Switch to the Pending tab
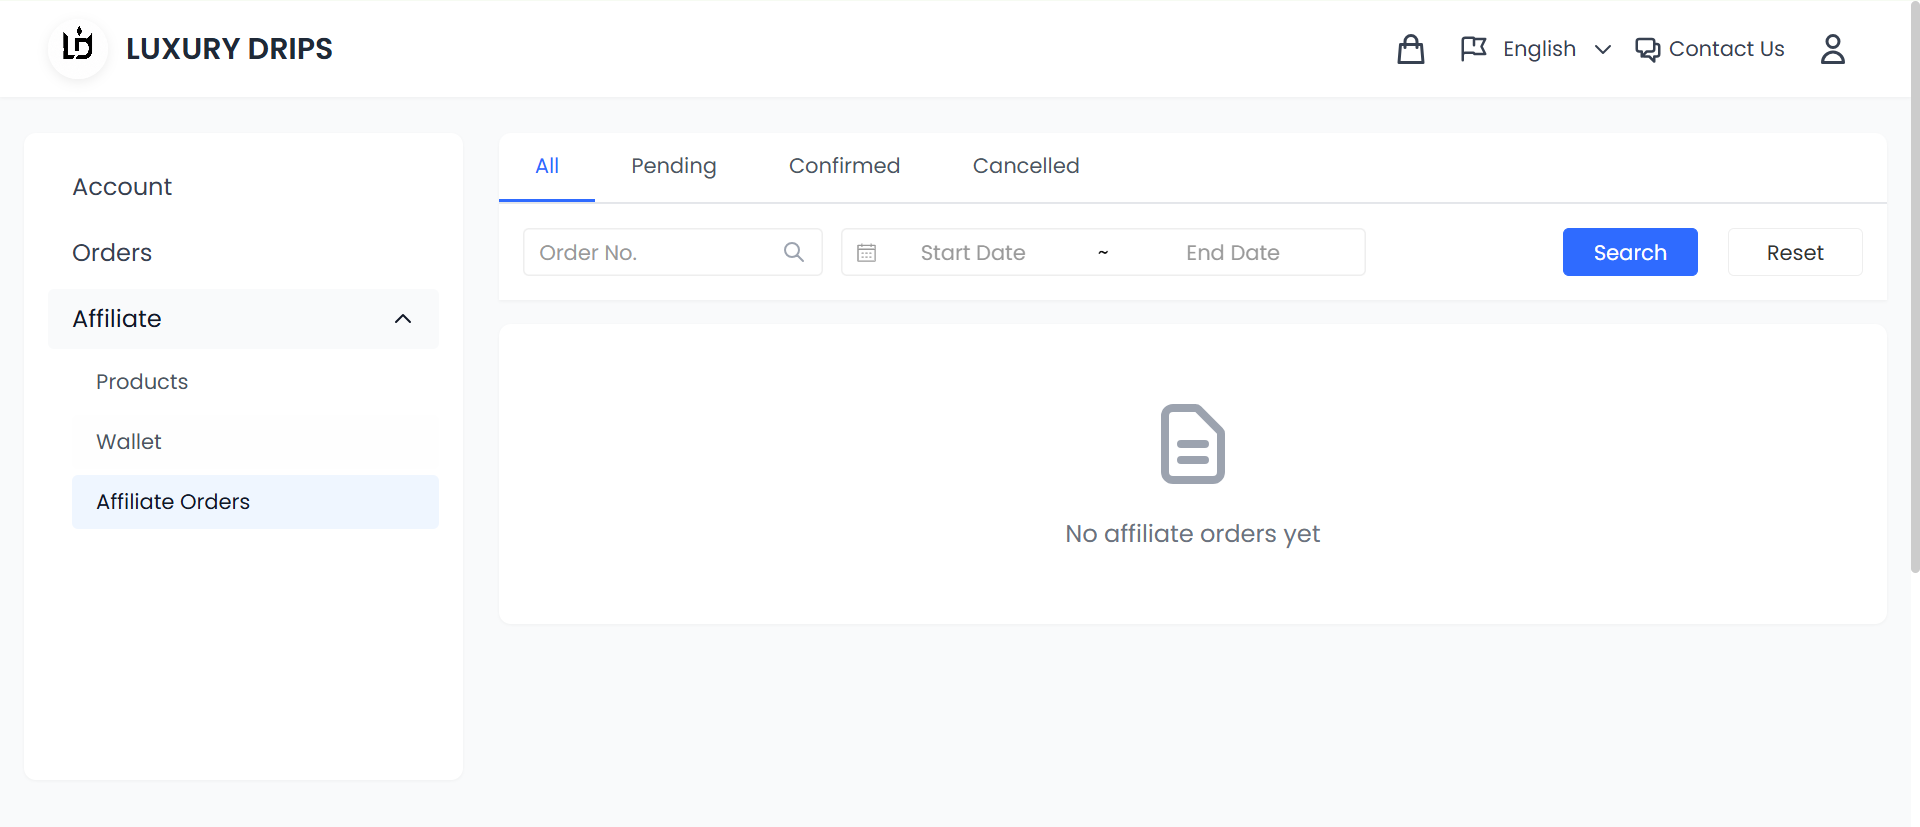The width and height of the screenshot is (1920, 827). pyautogui.click(x=674, y=166)
